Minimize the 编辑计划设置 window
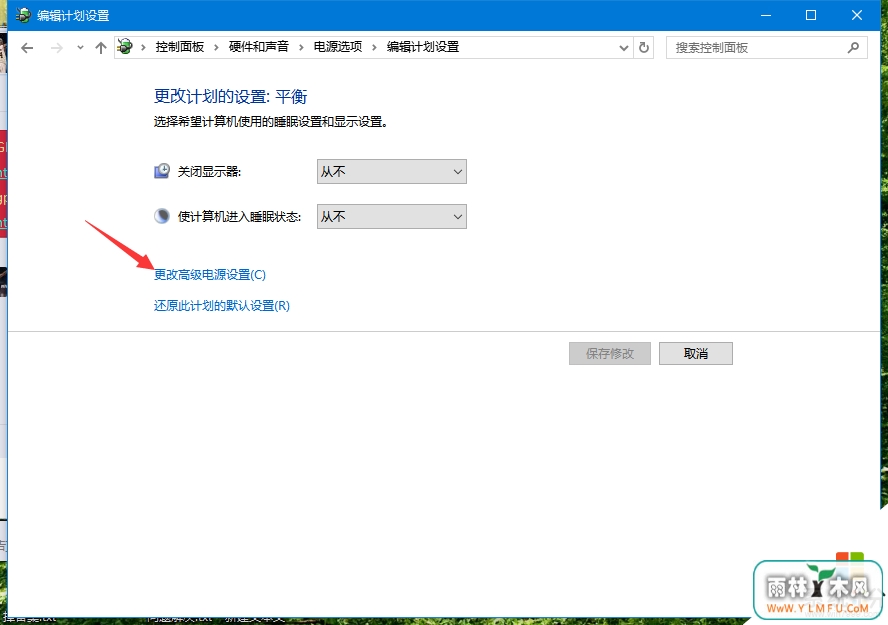The height and width of the screenshot is (625, 888). 766,15
